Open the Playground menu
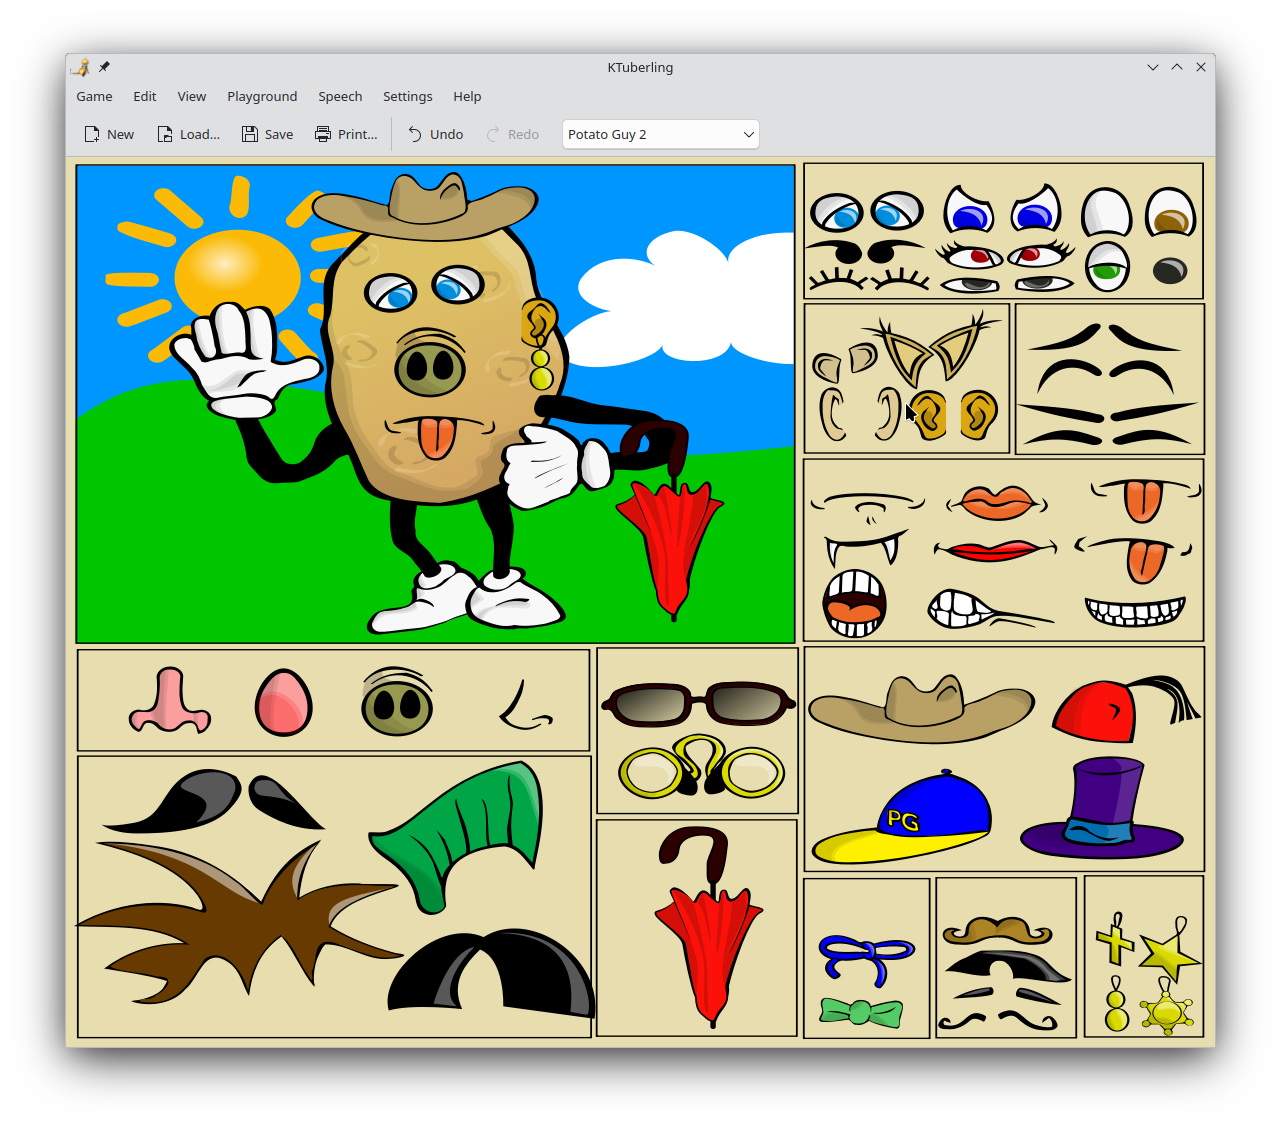The height and width of the screenshot is (1125, 1281). [x=262, y=96]
